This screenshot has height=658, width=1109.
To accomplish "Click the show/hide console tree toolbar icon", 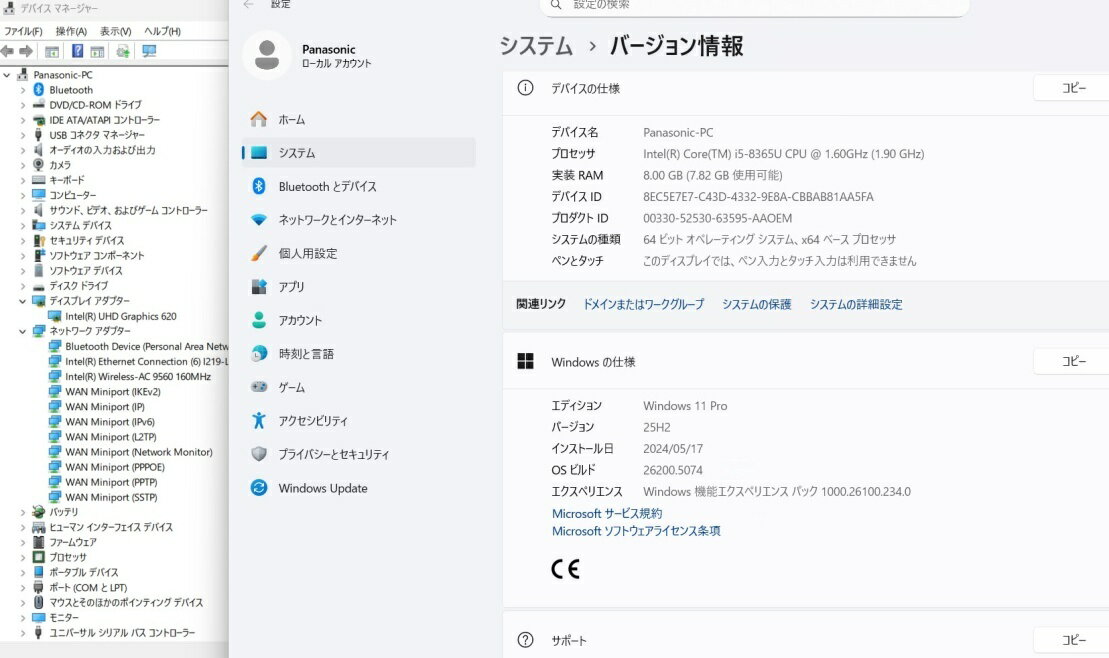I will tap(52, 51).
